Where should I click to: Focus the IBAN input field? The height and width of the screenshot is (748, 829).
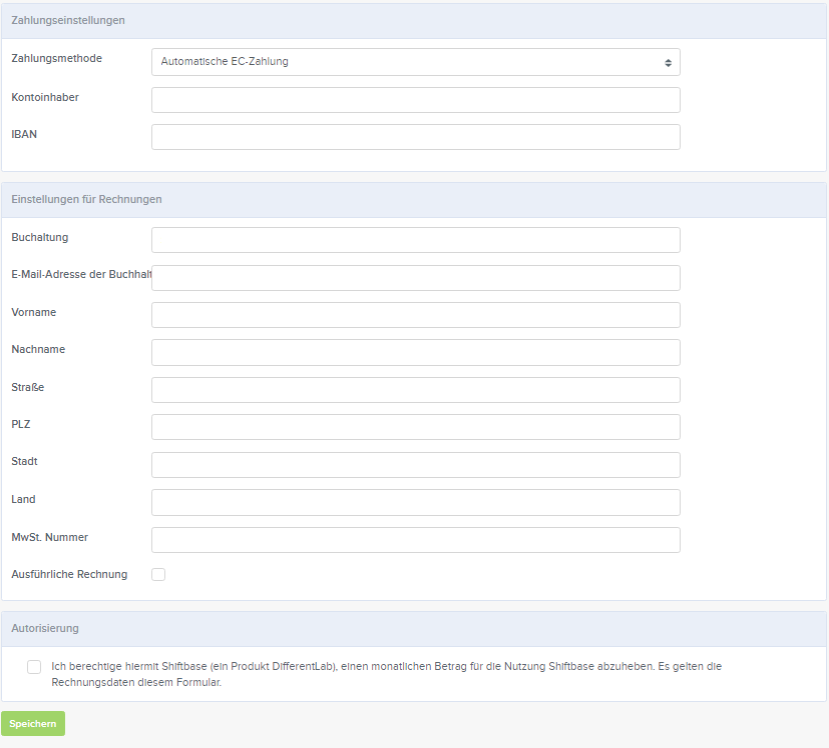pyautogui.click(x=416, y=137)
